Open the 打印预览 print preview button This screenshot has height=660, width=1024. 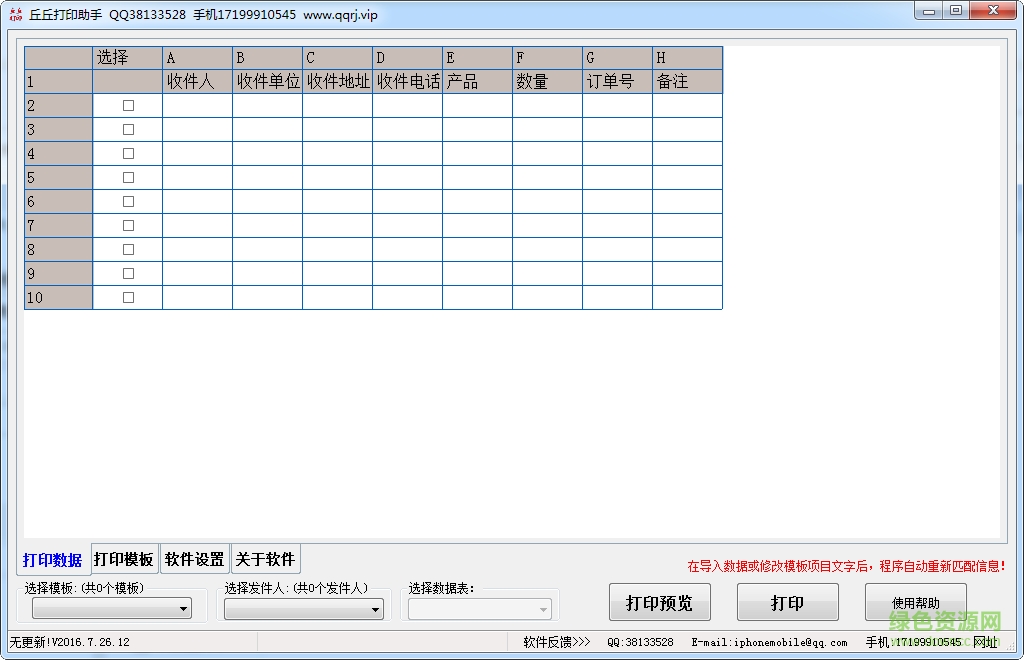(659, 602)
